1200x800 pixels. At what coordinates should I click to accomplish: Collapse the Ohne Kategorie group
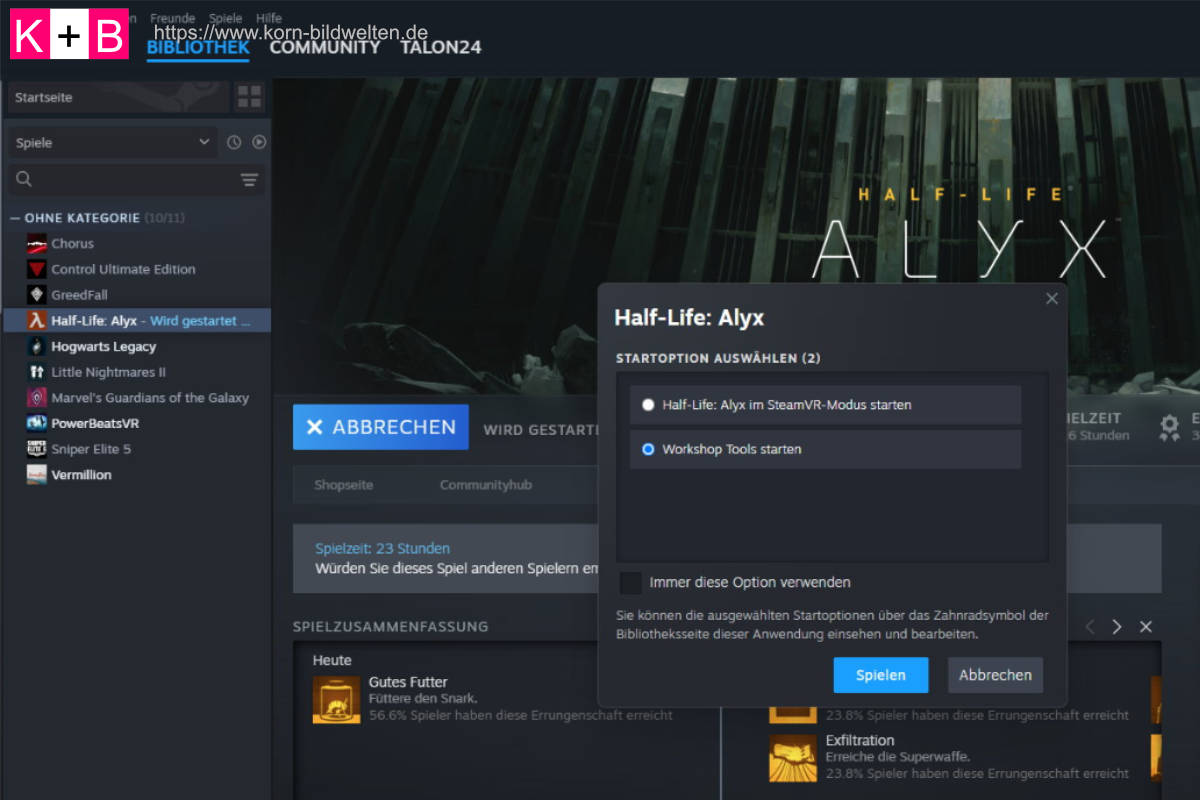tap(14, 218)
